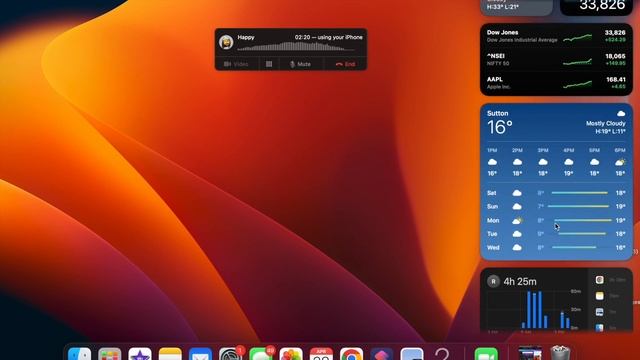
Task: Open Calendar from the Dock
Action: coord(321,354)
